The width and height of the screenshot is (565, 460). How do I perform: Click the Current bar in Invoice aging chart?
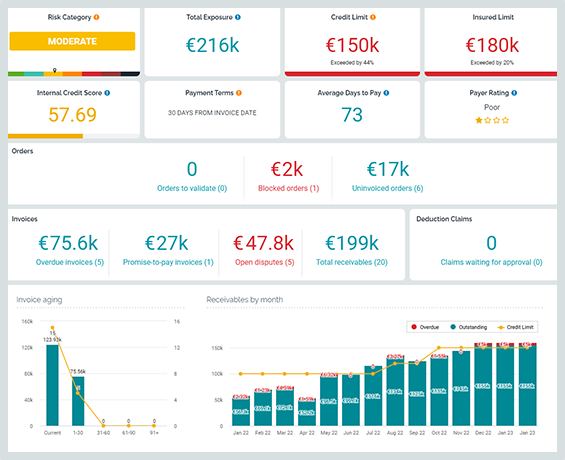(x=52, y=385)
